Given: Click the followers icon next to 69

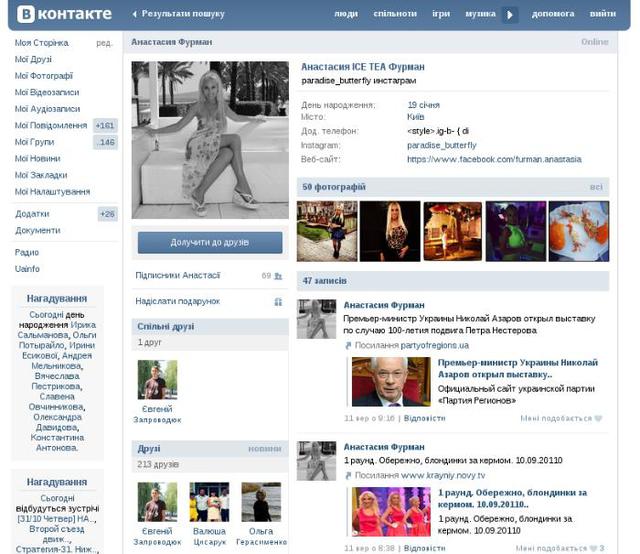Looking at the screenshot, I should pyautogui.click(x=278, y=276).
